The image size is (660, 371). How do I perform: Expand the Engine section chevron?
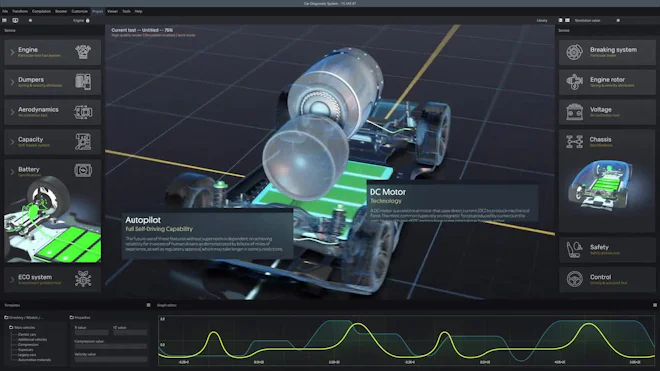(x=12, y=52)
